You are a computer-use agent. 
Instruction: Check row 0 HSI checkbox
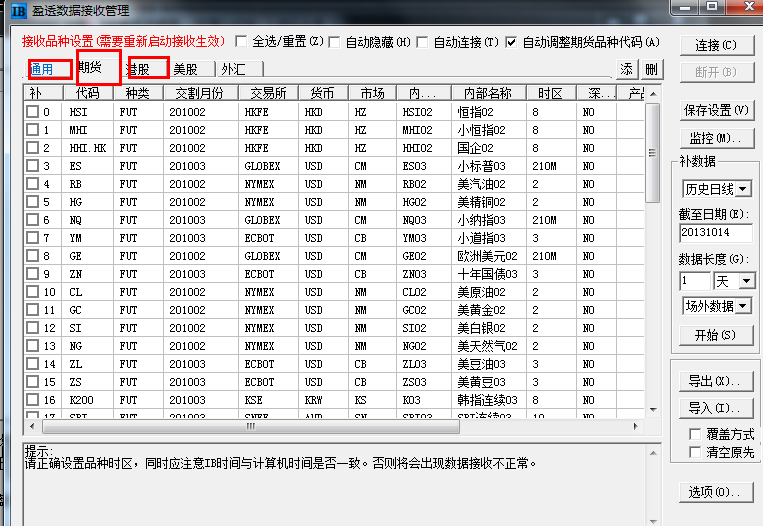point(33,112)
